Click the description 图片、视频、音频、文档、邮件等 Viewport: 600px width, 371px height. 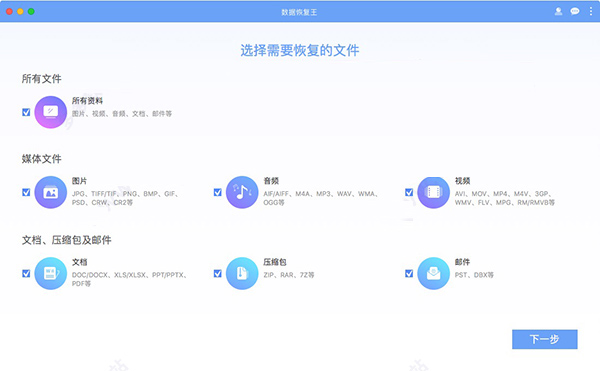(x=122, y=114)
